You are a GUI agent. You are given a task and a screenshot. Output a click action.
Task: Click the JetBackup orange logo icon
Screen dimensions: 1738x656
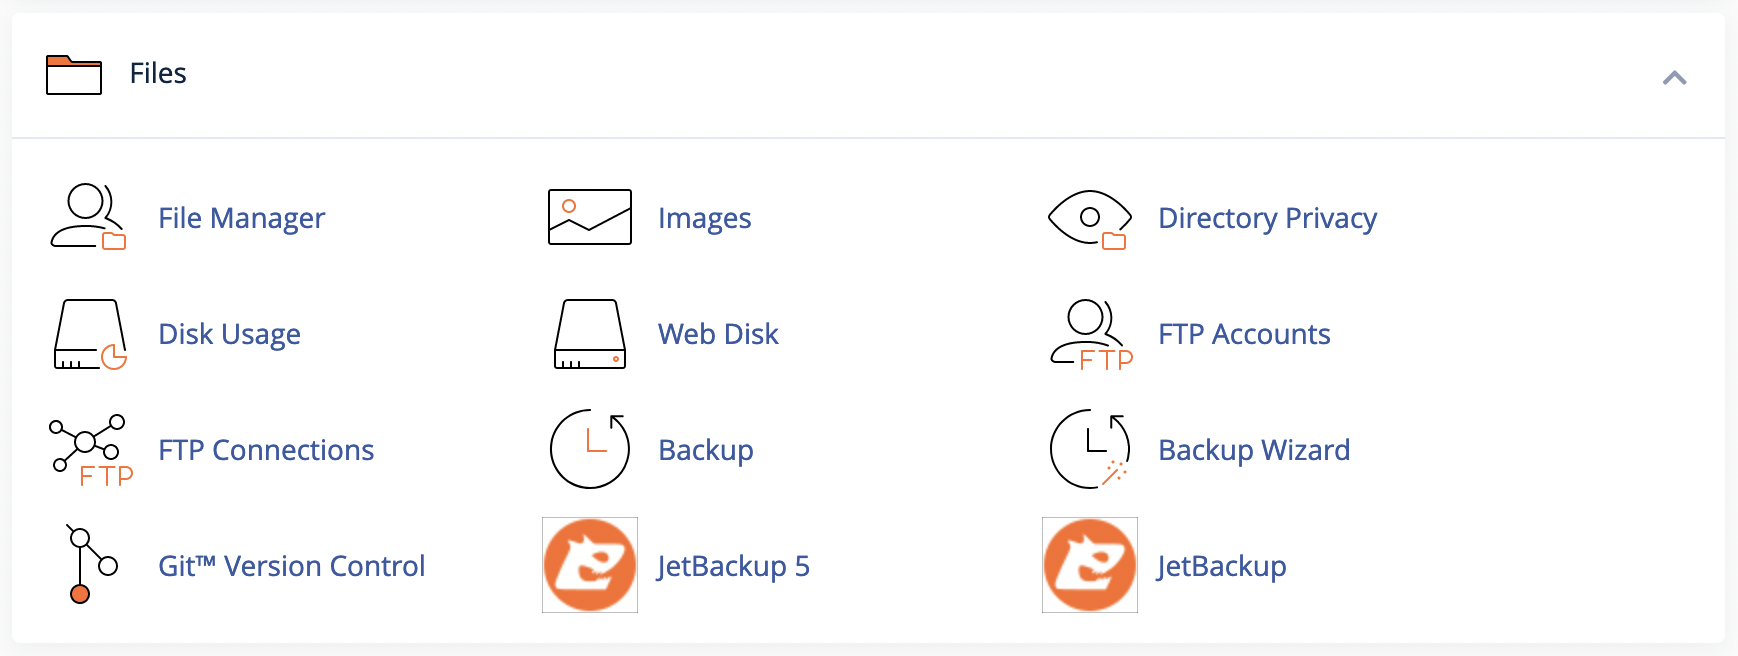[1090, 565]
